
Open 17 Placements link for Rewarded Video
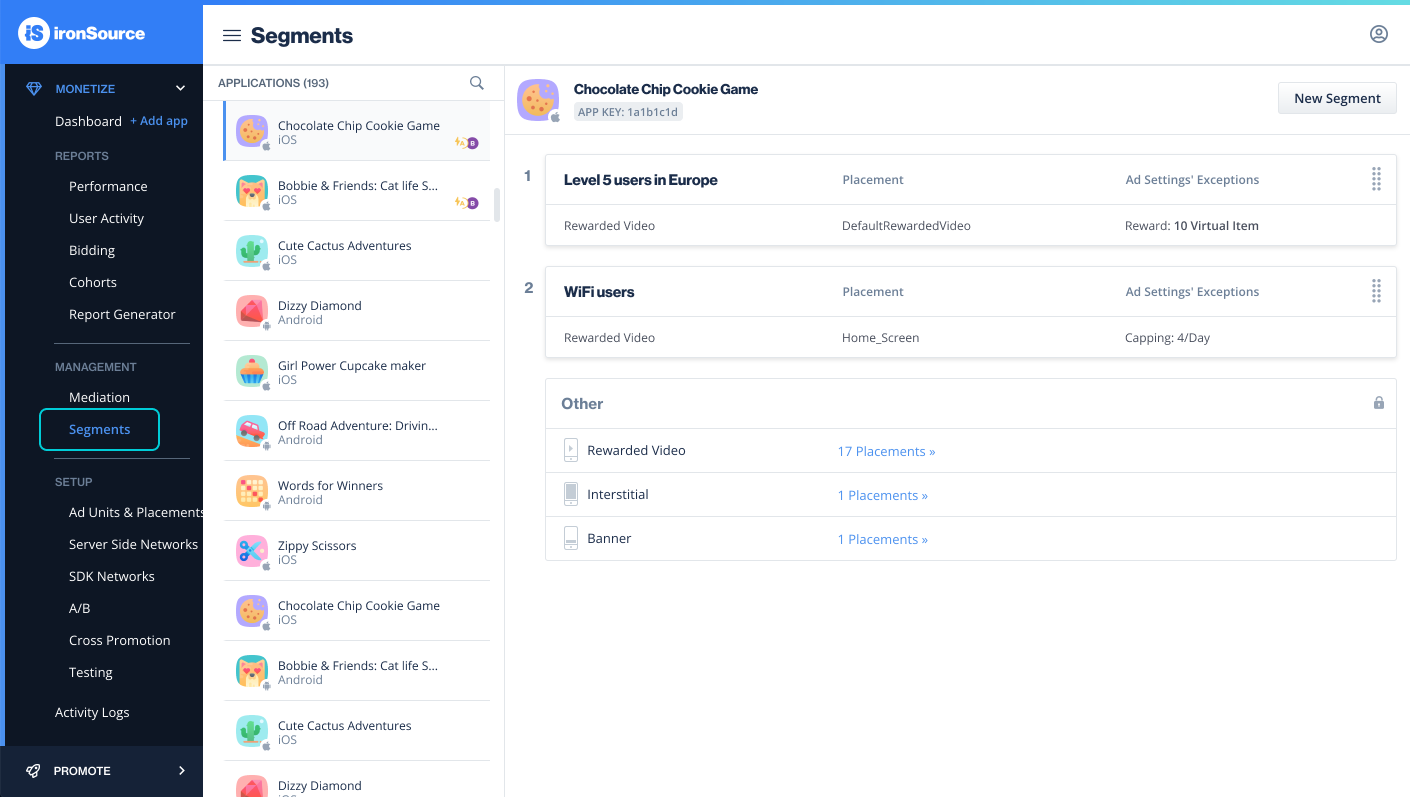[886, 451]
